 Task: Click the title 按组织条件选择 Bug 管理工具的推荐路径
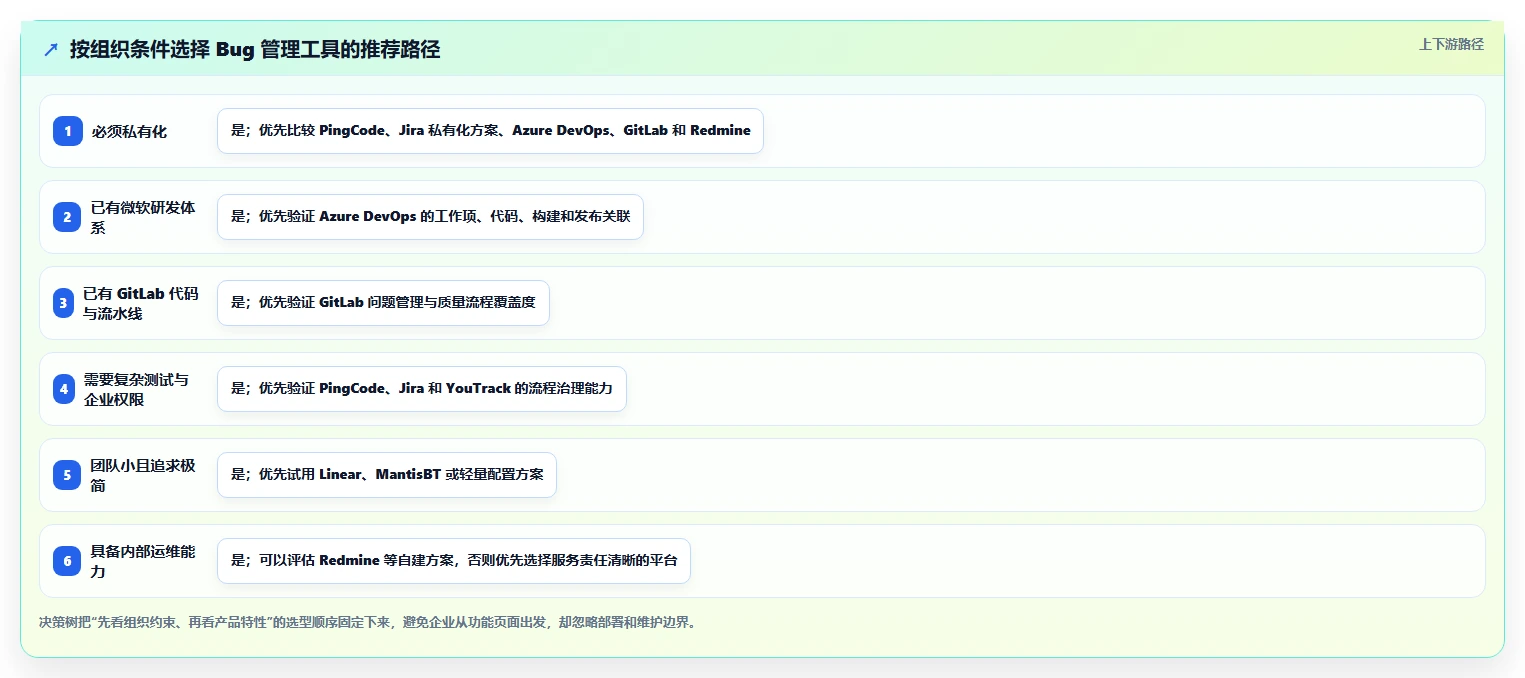(255, 50)
